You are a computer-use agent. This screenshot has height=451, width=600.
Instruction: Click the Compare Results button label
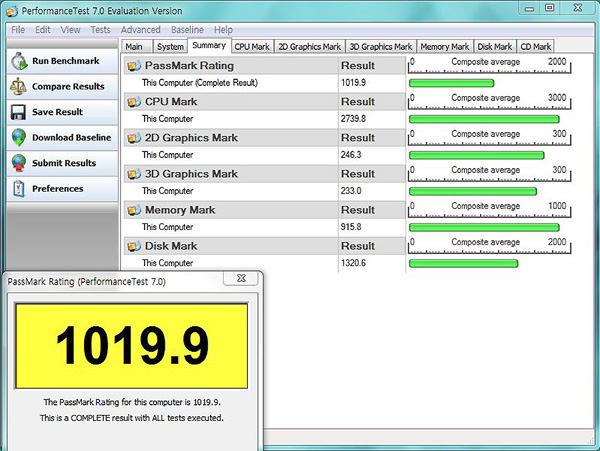pyautogui.click(x=68, y=86)
